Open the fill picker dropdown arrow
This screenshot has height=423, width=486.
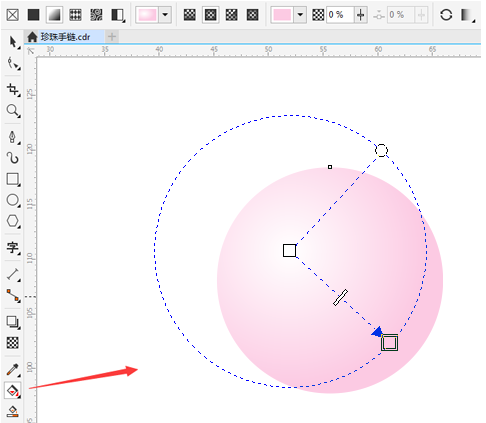coord(165,15)
